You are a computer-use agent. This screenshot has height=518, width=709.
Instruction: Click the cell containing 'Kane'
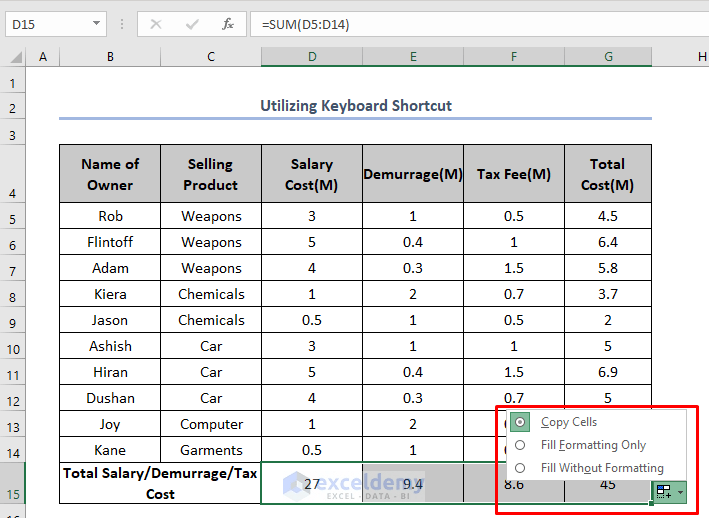tap(110, 450)
